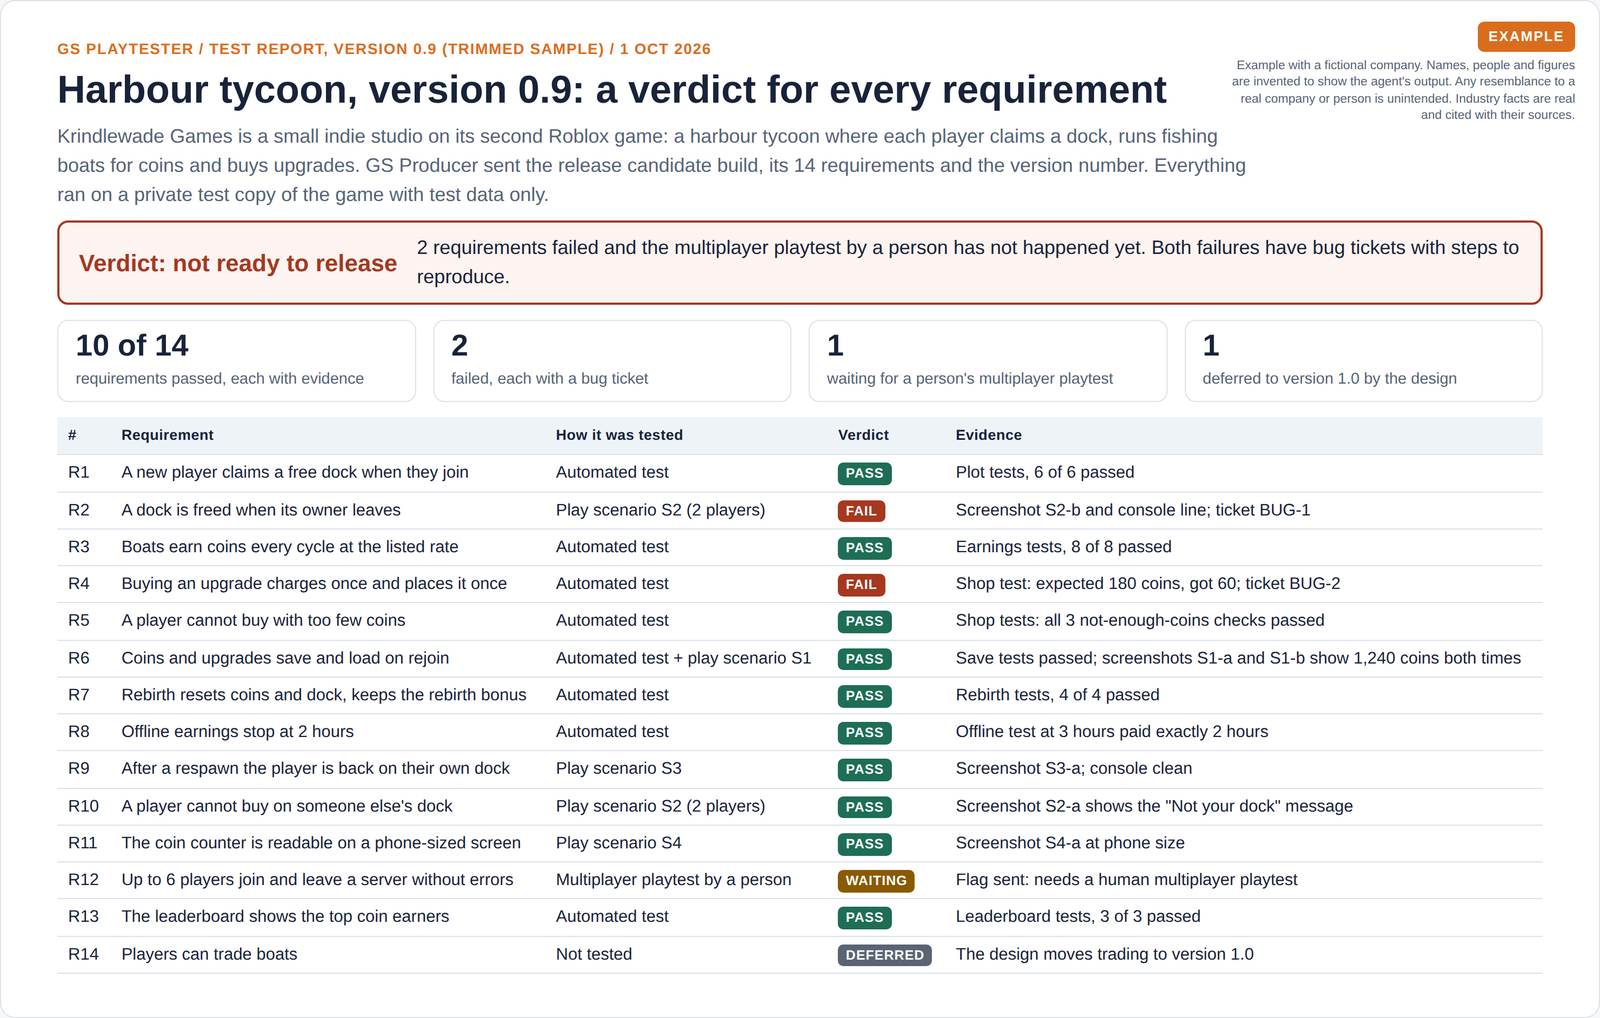Click the "failed, each with a bug ticket" card
This screenshot has width=1600, height=1018.
click(612, 361)
